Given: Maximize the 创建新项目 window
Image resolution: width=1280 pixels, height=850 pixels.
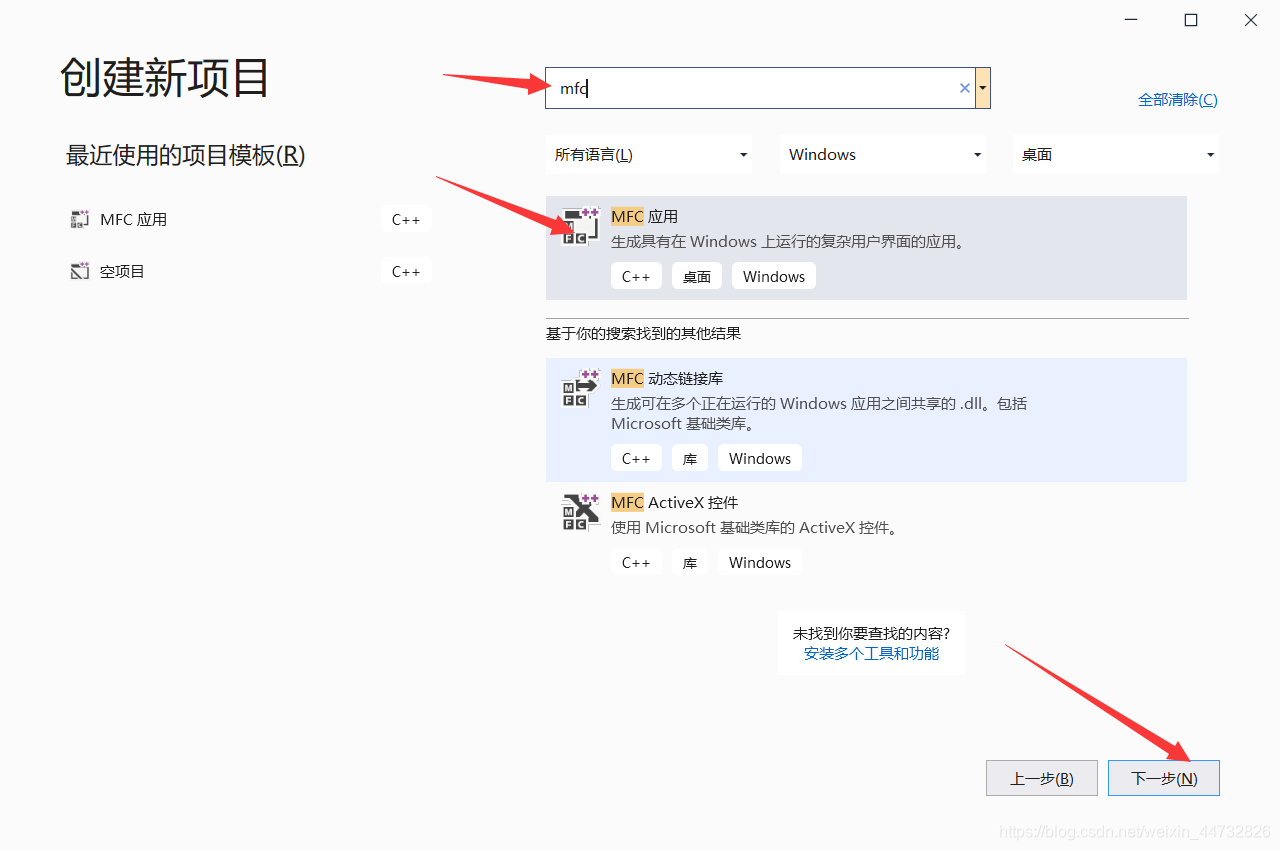Looking at the screenshot, I should tap(1191, 20).
